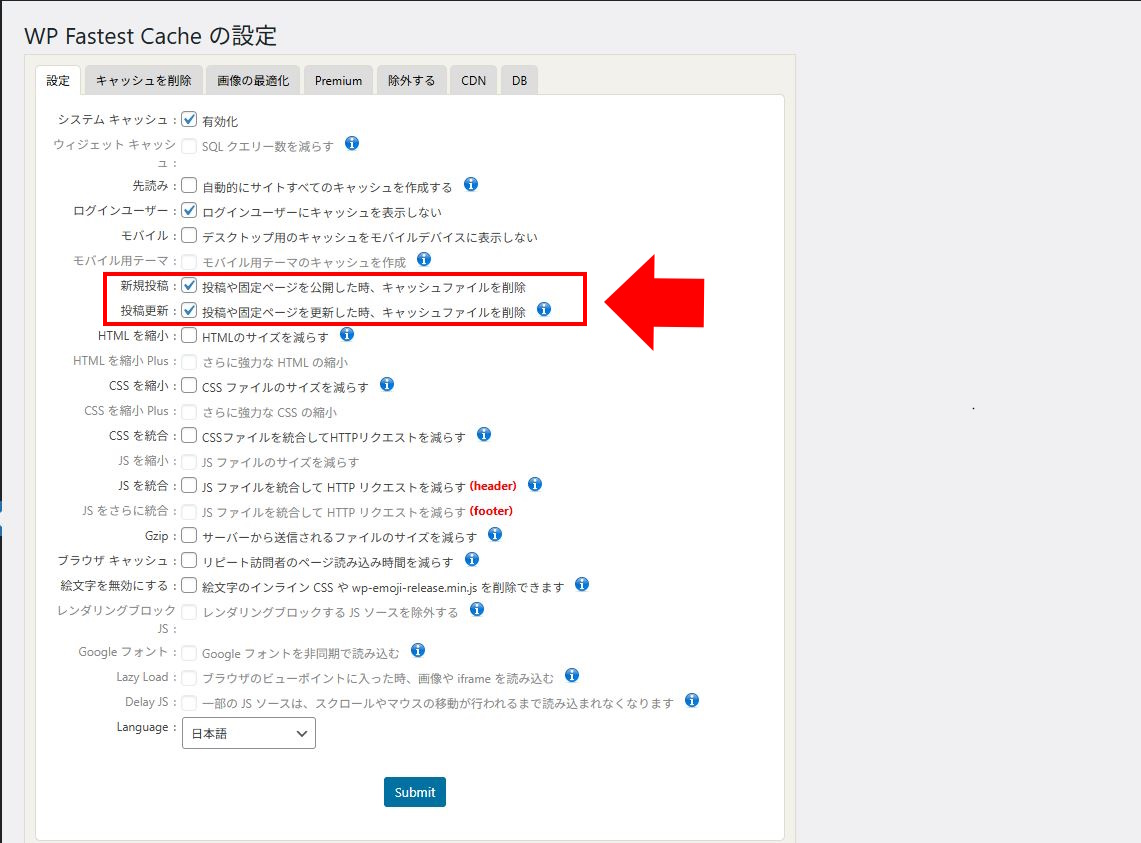
Task: Click disabled JS をさらに統合 checkbox
Action: point(189,512)
